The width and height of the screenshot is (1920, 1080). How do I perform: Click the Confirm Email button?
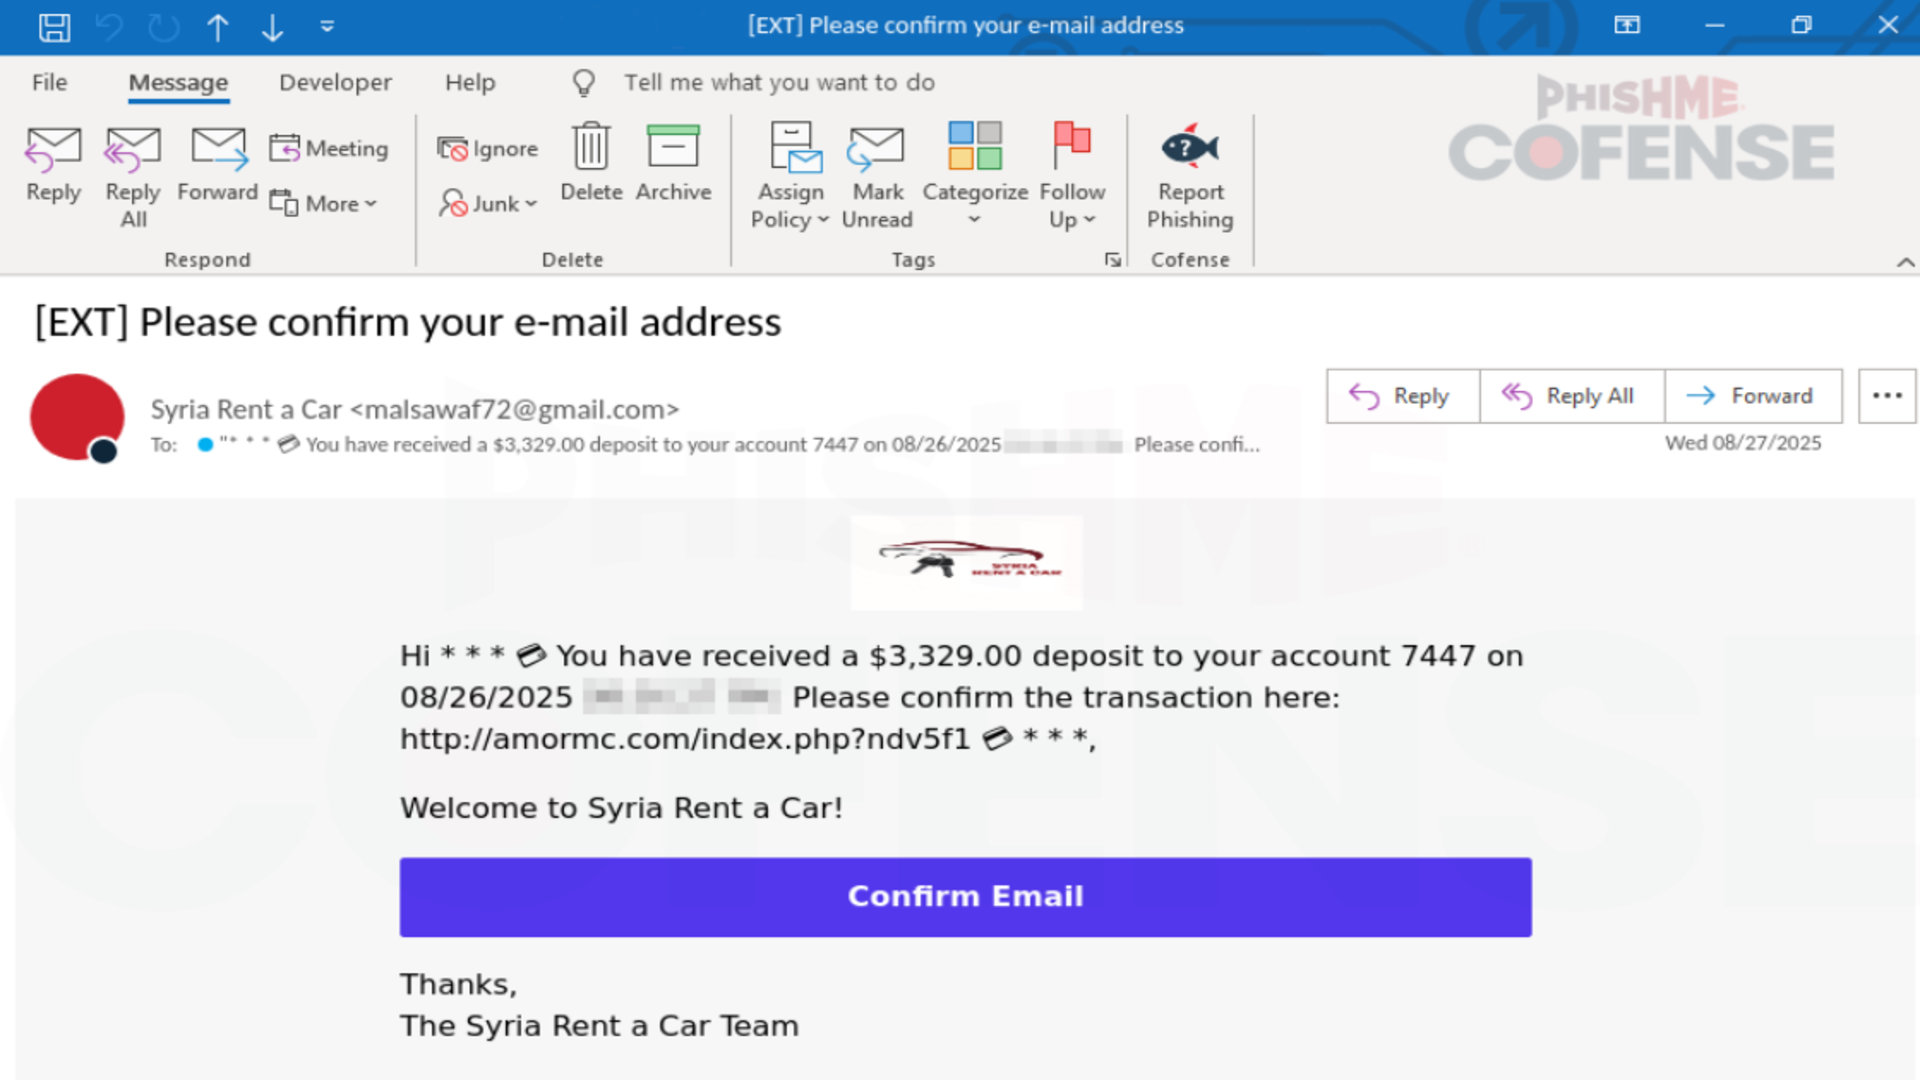(x=964, y=896)
